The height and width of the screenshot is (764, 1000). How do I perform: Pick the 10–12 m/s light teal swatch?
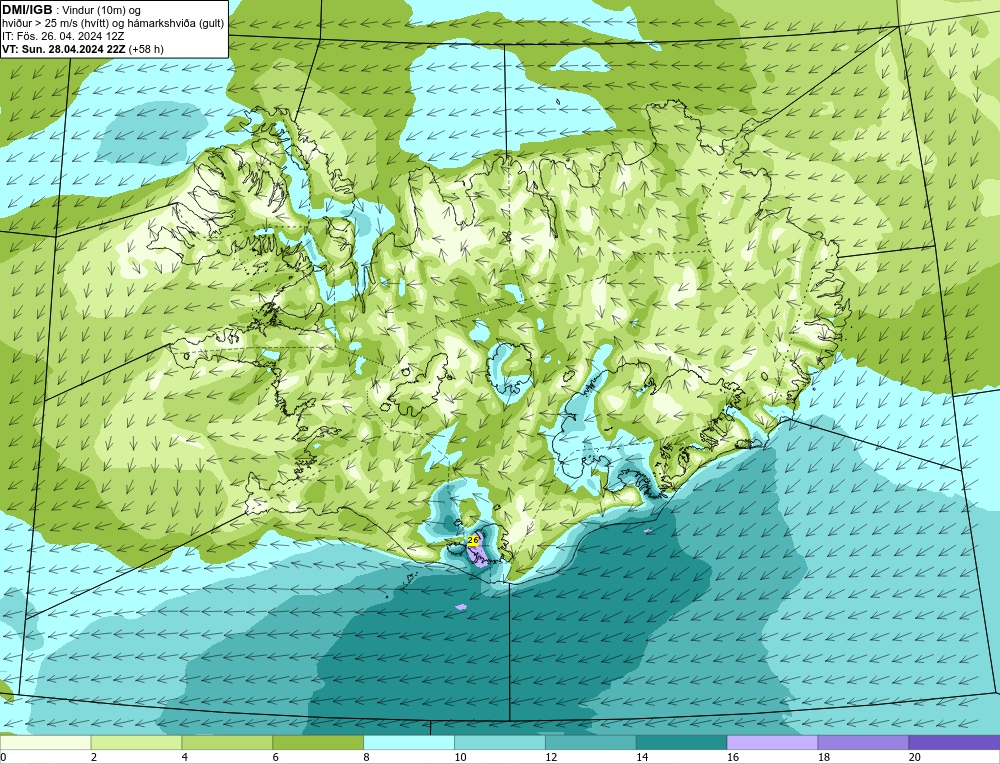[x=499, y=742]
